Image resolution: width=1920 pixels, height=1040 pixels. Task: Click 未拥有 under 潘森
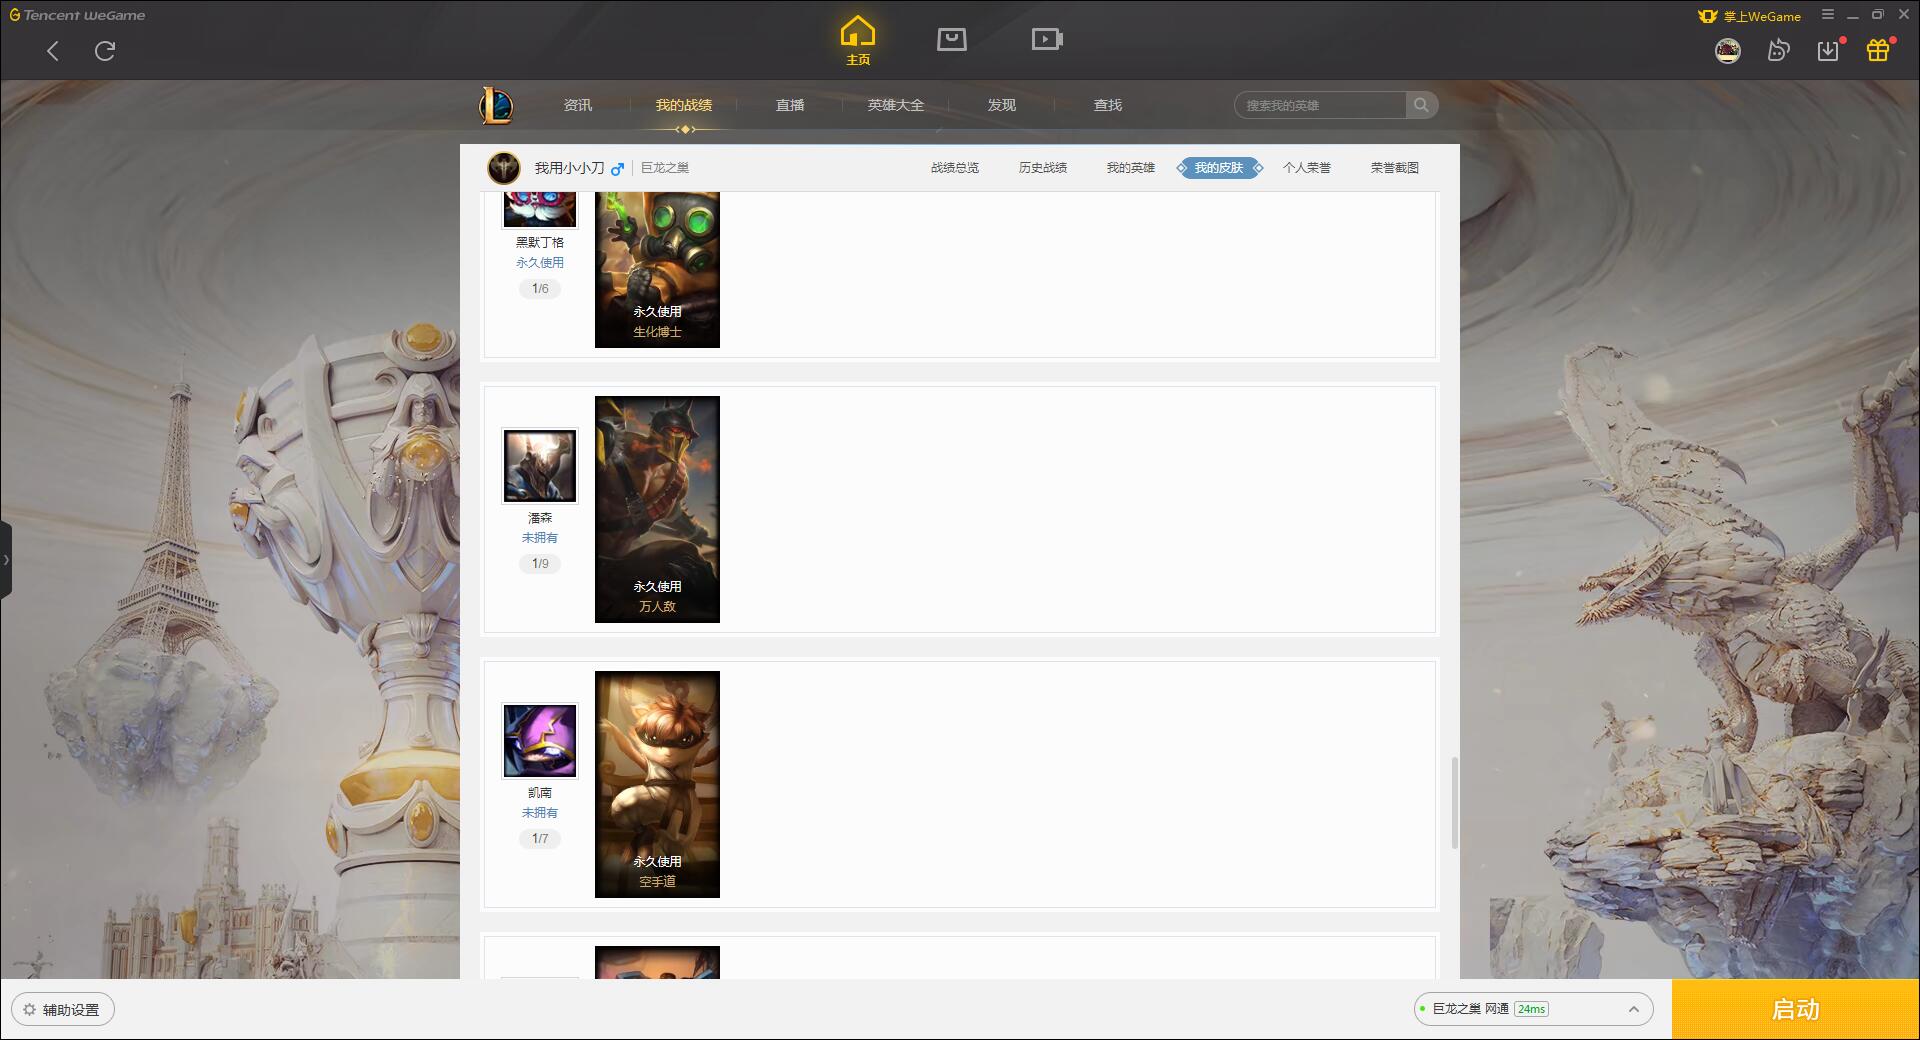[x=540, y=538]
